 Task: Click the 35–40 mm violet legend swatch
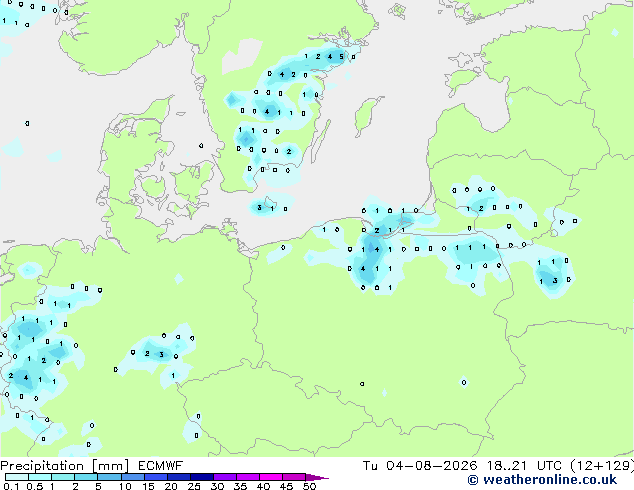247,477
